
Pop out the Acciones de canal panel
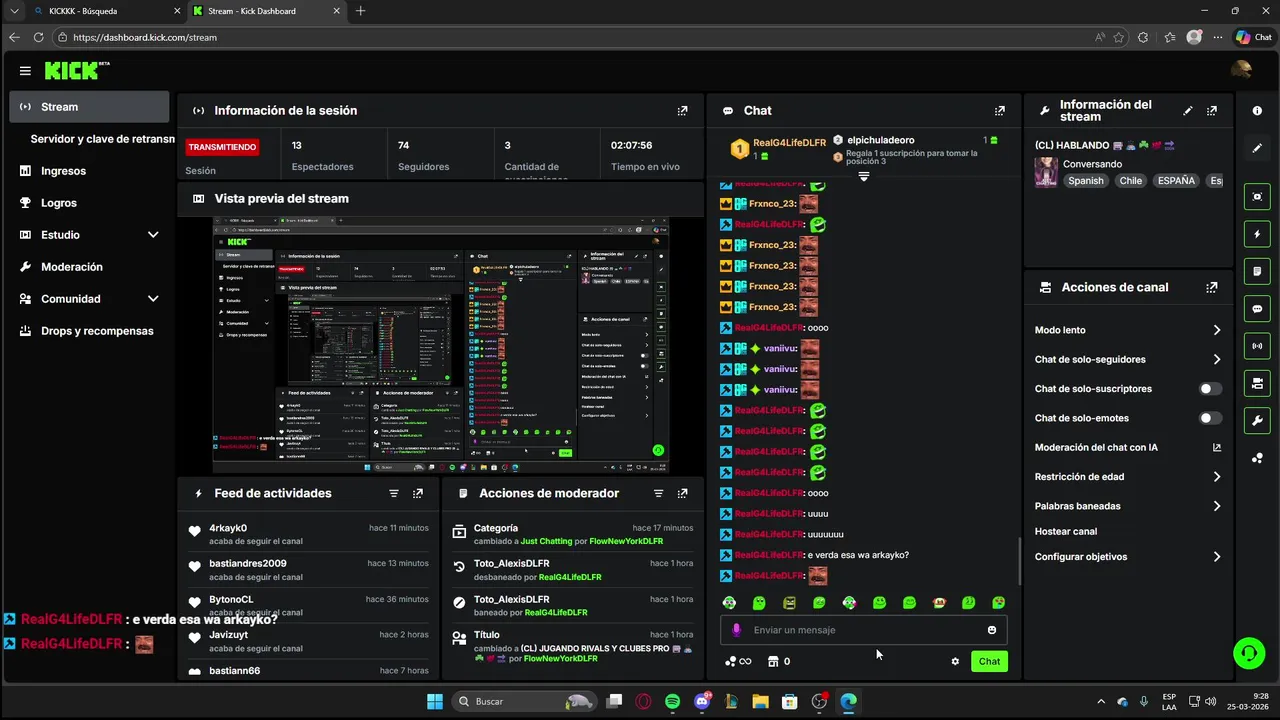pos(1212,287)
